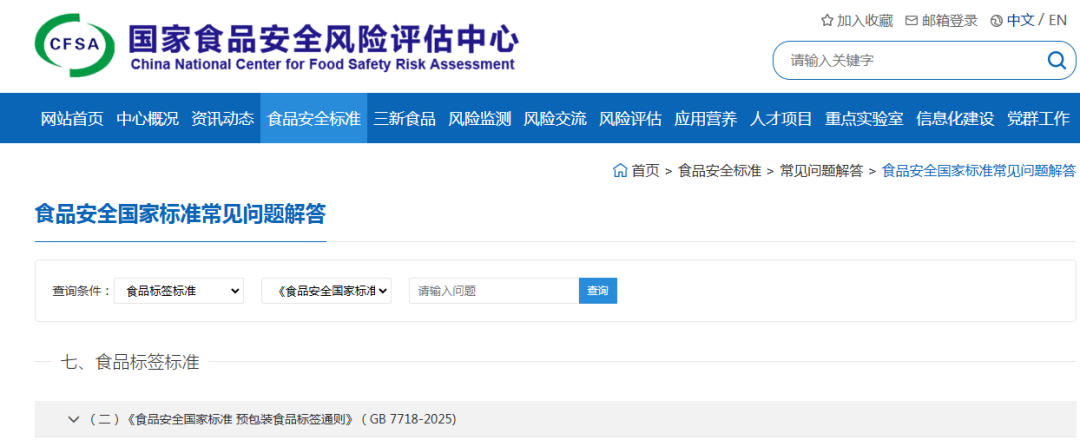Switch language to EN

(1057, 21)
